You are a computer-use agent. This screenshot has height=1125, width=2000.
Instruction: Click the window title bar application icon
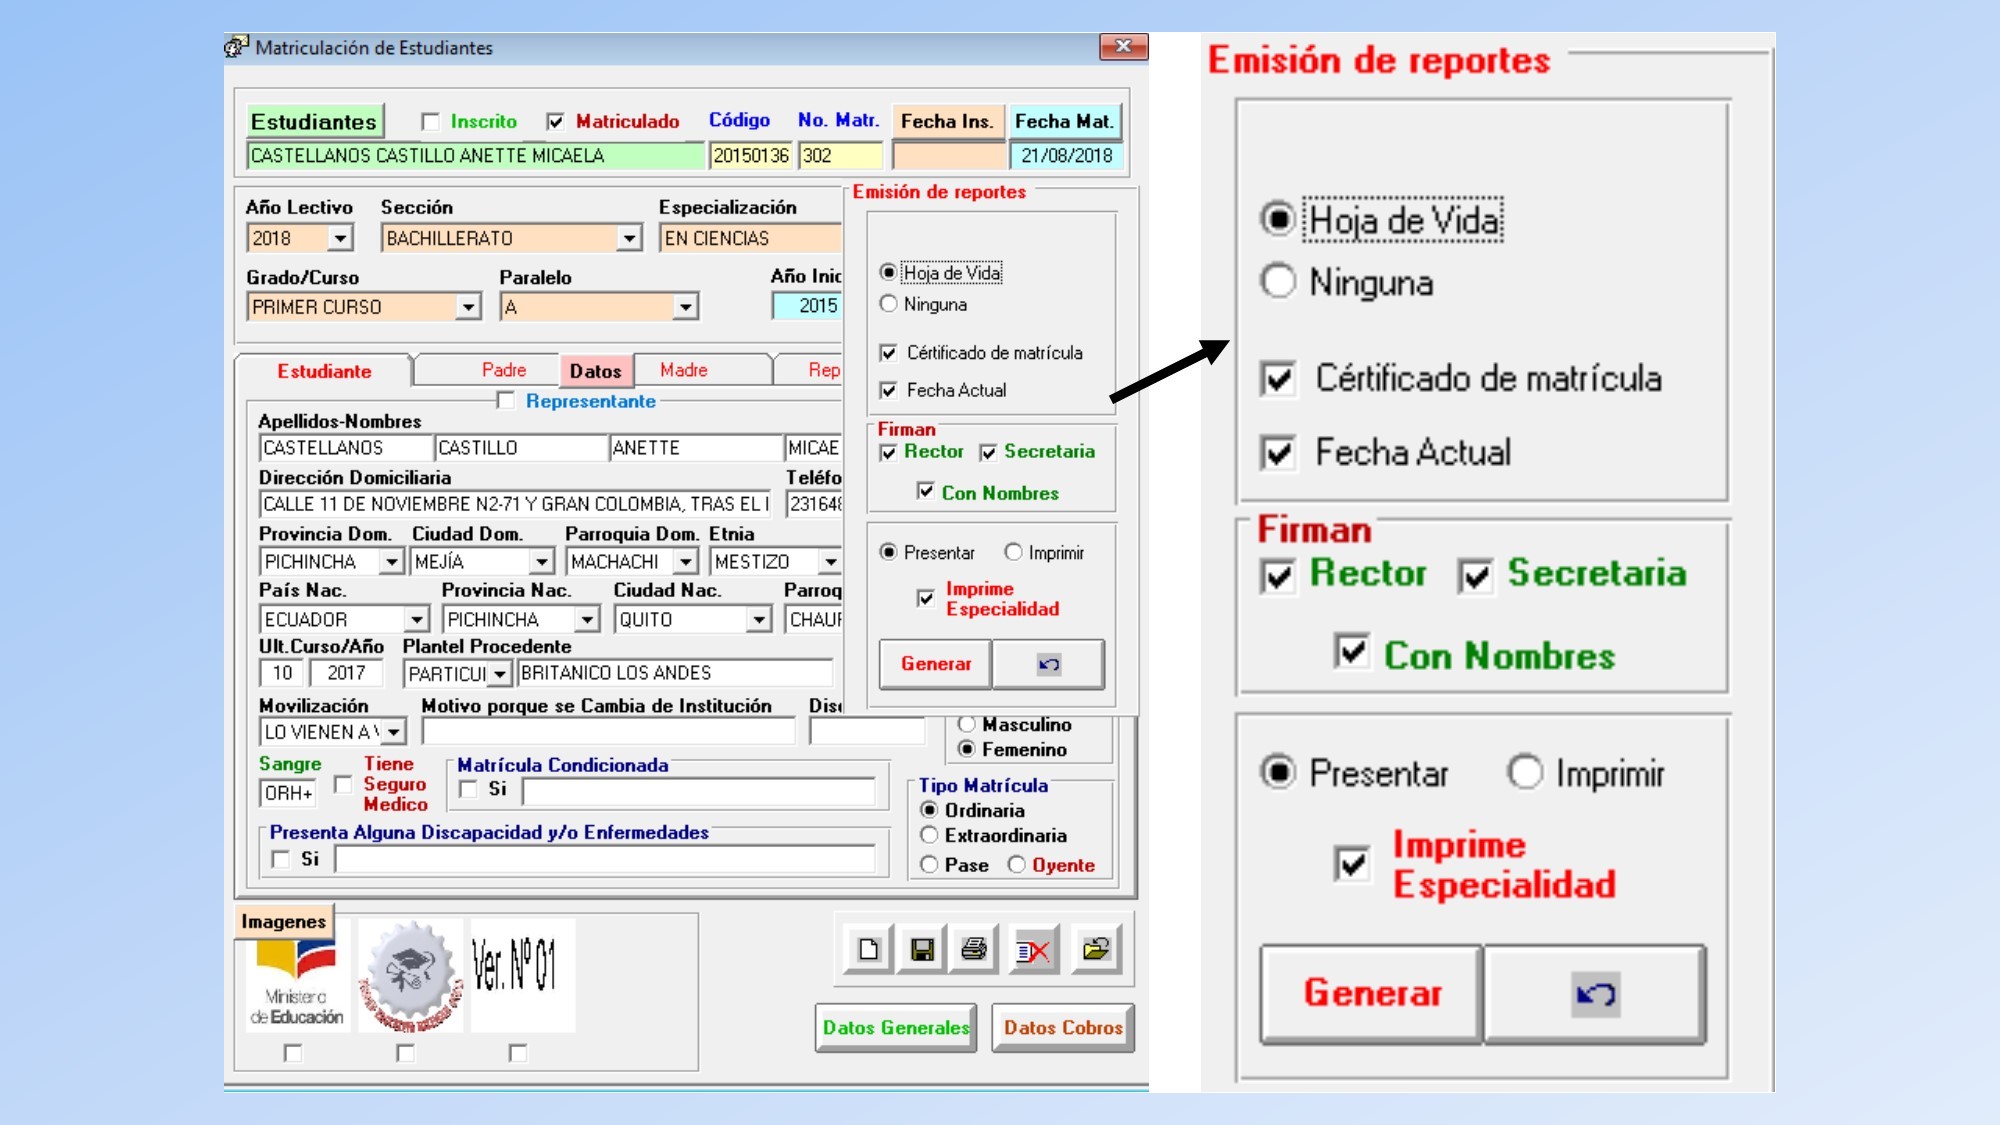click(236, 47)
